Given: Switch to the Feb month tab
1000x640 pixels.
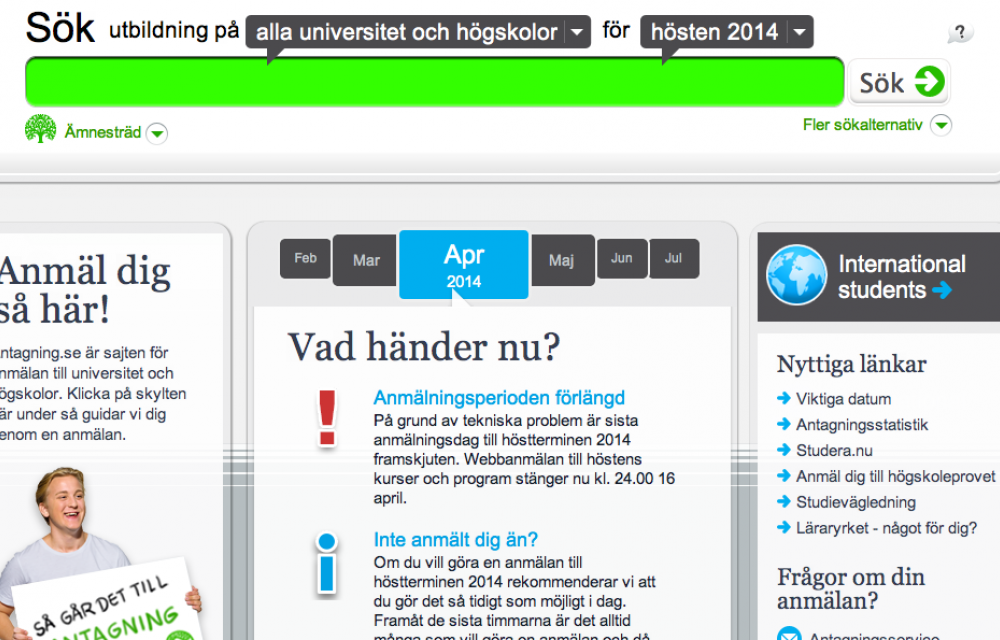Looking at the screenshot, I should click(x=305, y=258).
